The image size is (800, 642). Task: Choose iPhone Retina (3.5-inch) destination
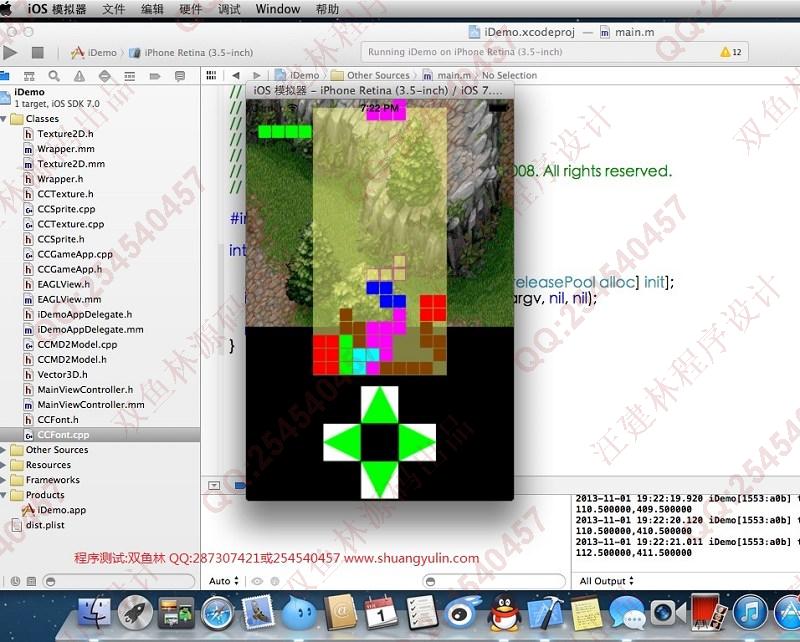[x=191, y=53]
